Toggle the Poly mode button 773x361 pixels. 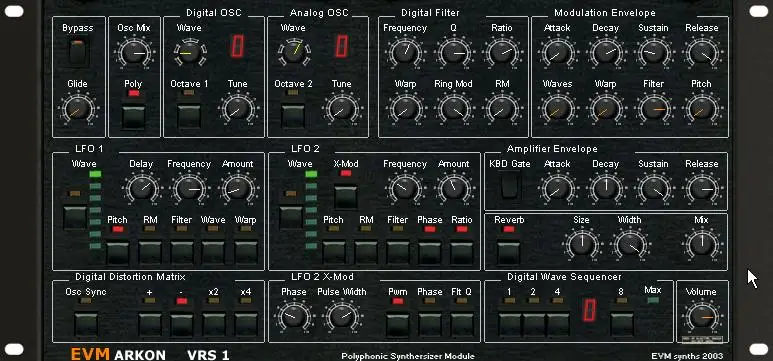pyautogui.click(x=134, y=116)
